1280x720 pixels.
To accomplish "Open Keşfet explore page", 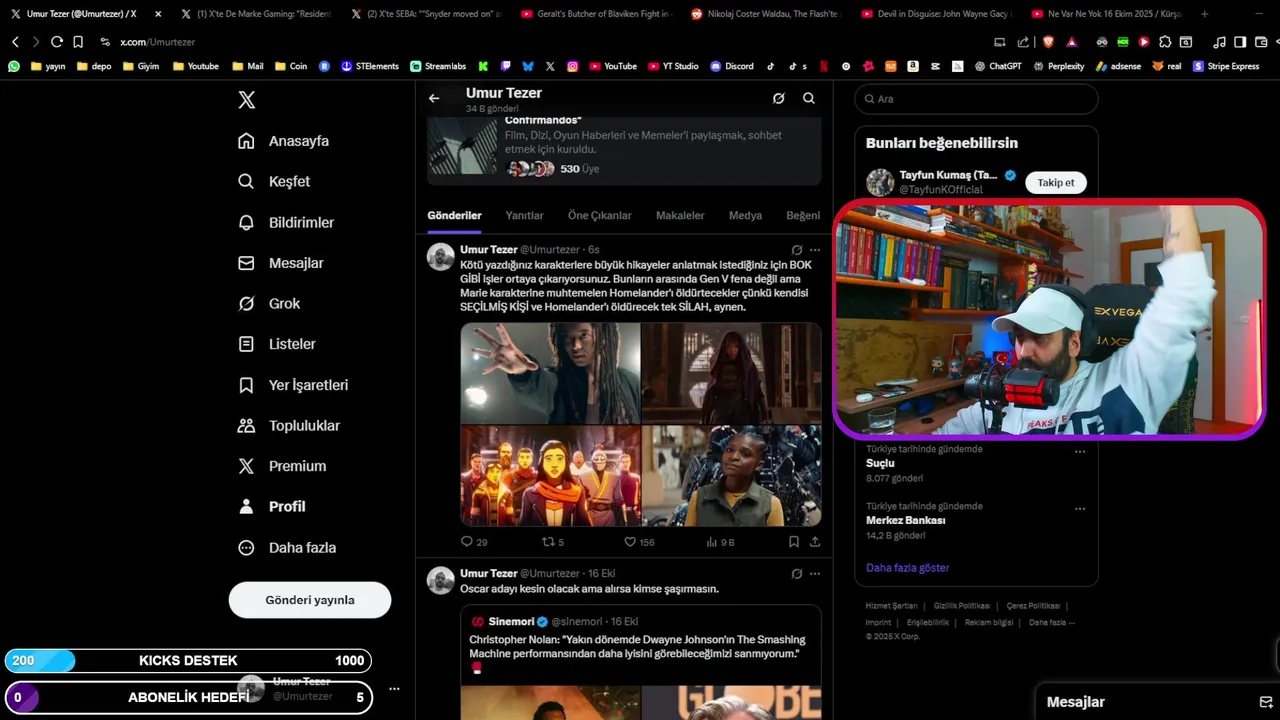I will click(x=274, y=181).
